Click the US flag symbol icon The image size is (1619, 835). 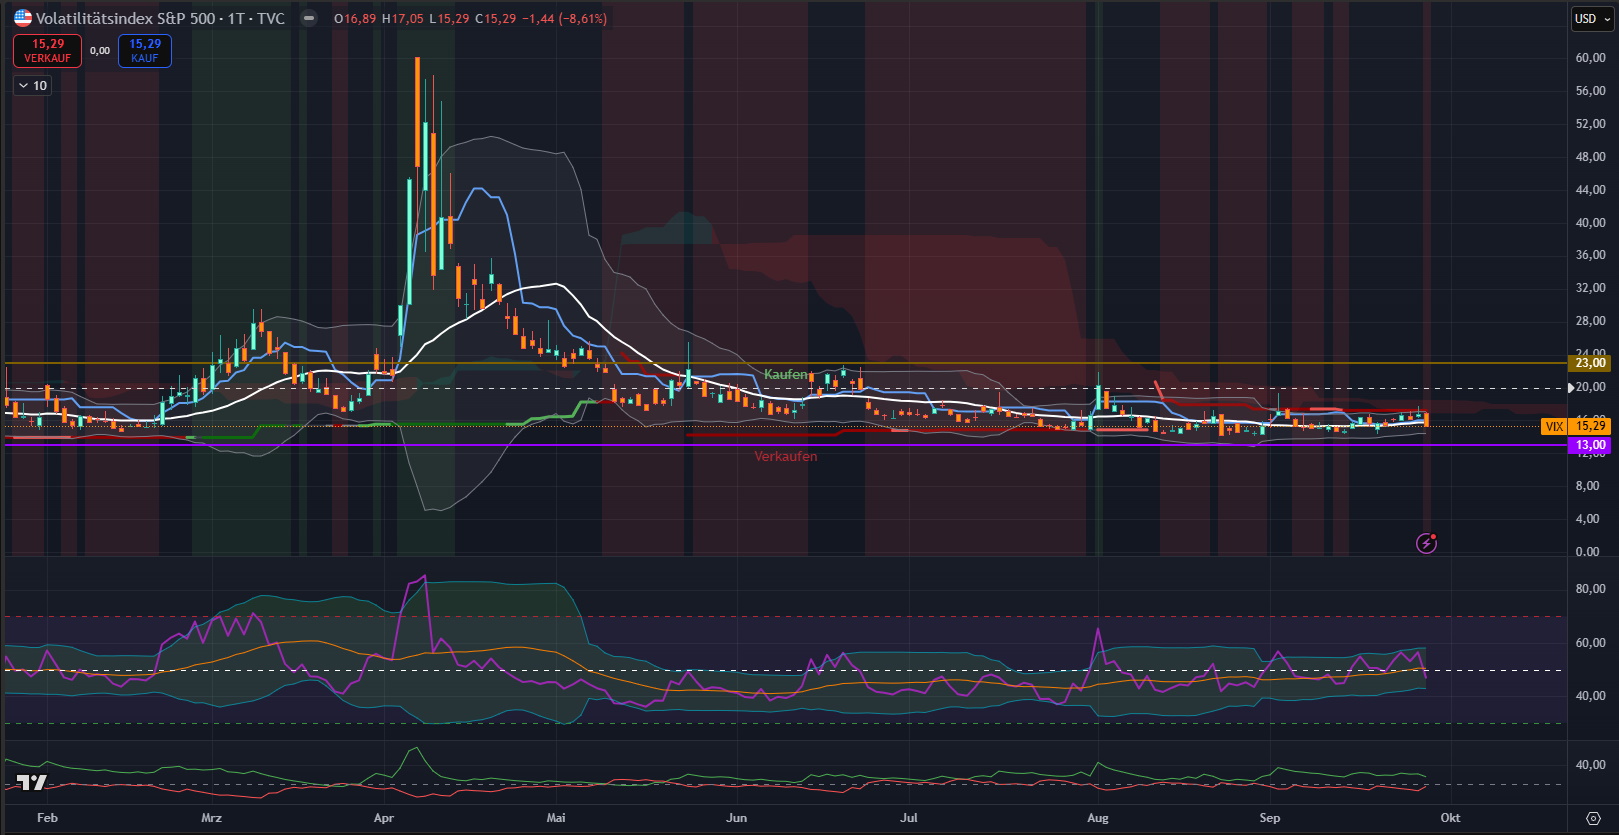pyautogui.click(x=22, y=18)
